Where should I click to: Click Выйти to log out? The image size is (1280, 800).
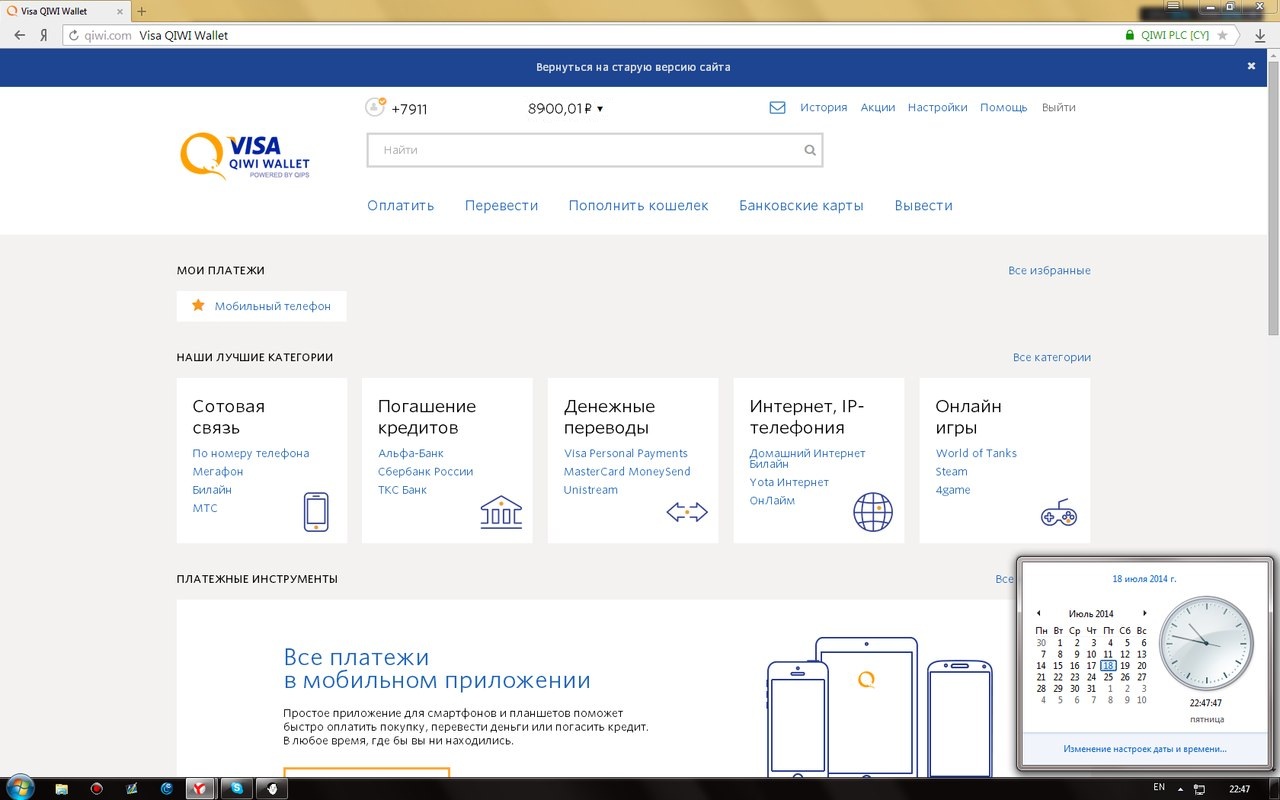tap(1058, 107)
